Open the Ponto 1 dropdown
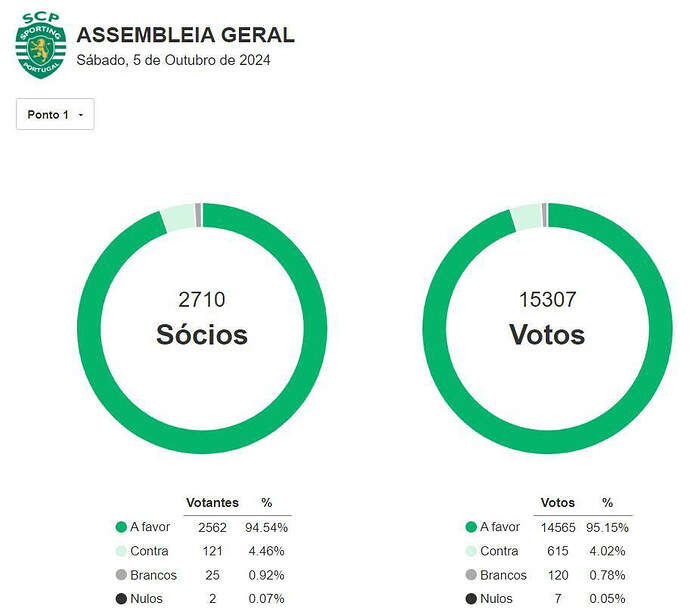This screenshot has height=612, width=690. pos(55,115)
